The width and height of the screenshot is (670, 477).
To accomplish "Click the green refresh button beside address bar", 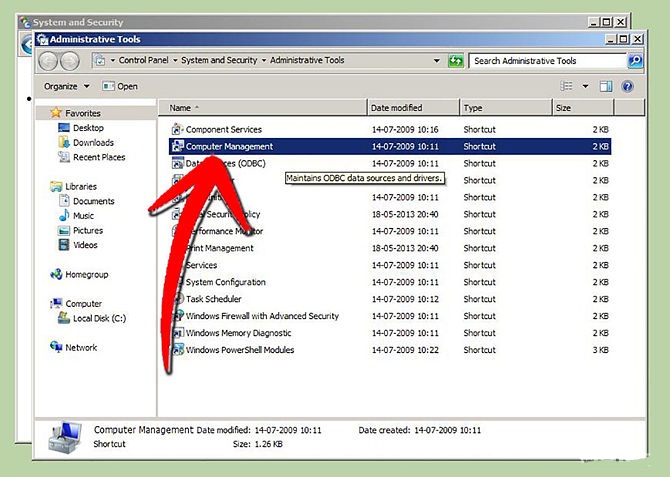I will [x=456, y=60].
